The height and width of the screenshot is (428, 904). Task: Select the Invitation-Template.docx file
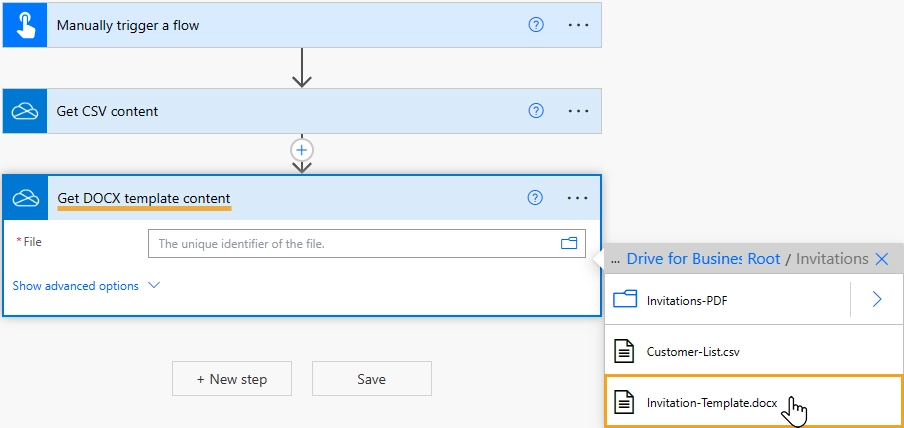(754, 403)
